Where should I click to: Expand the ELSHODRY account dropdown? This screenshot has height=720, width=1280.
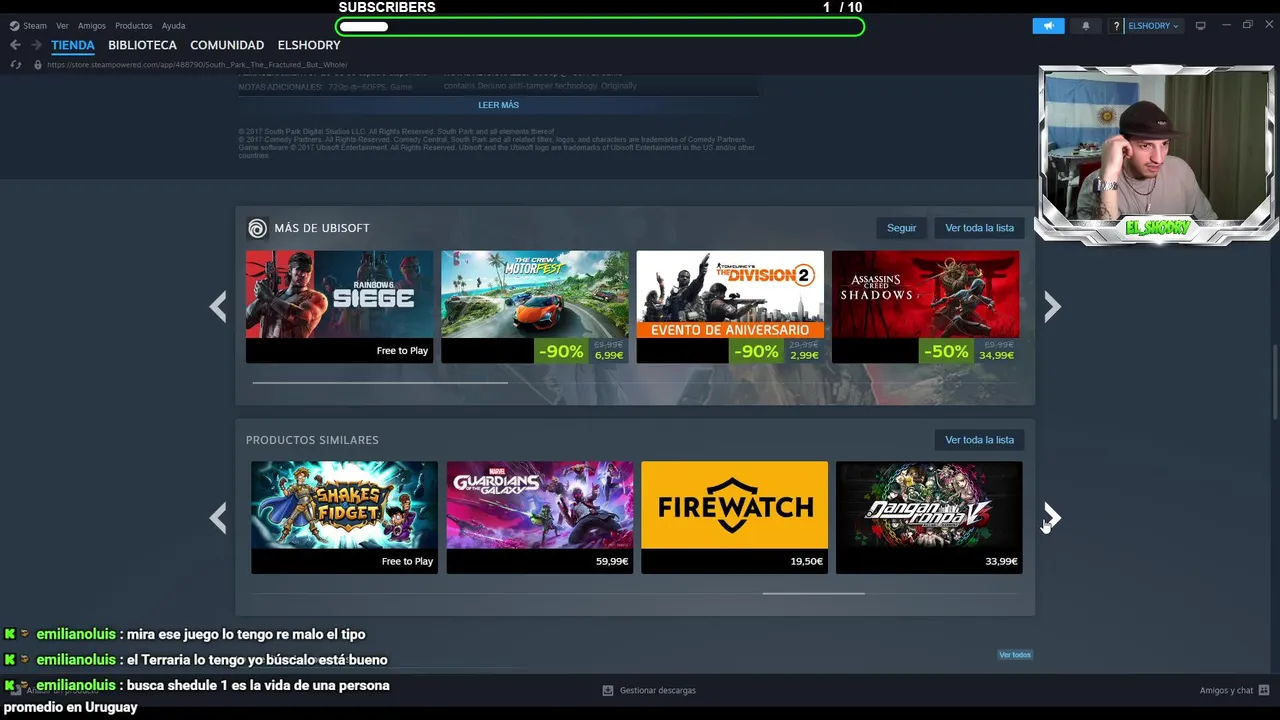(x=1154, y=26)
